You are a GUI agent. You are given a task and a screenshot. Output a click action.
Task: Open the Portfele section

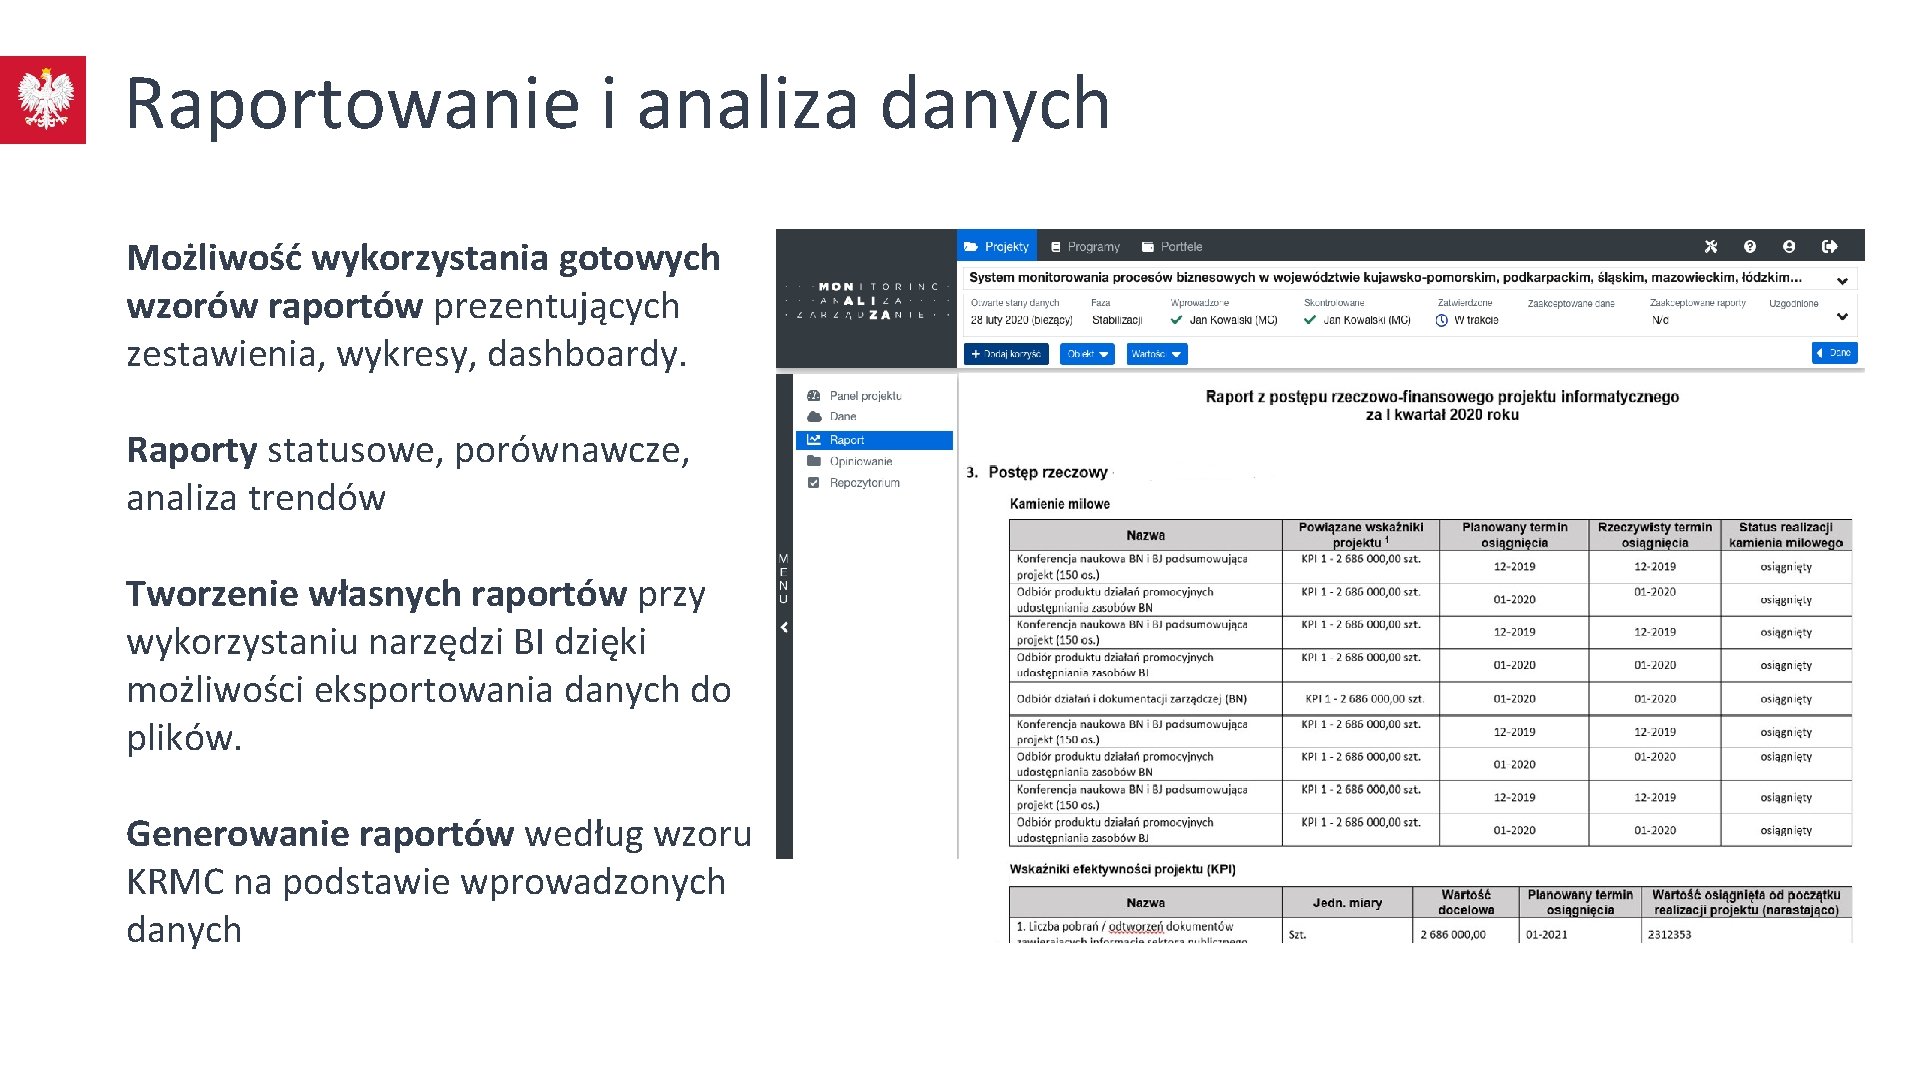1225,241
